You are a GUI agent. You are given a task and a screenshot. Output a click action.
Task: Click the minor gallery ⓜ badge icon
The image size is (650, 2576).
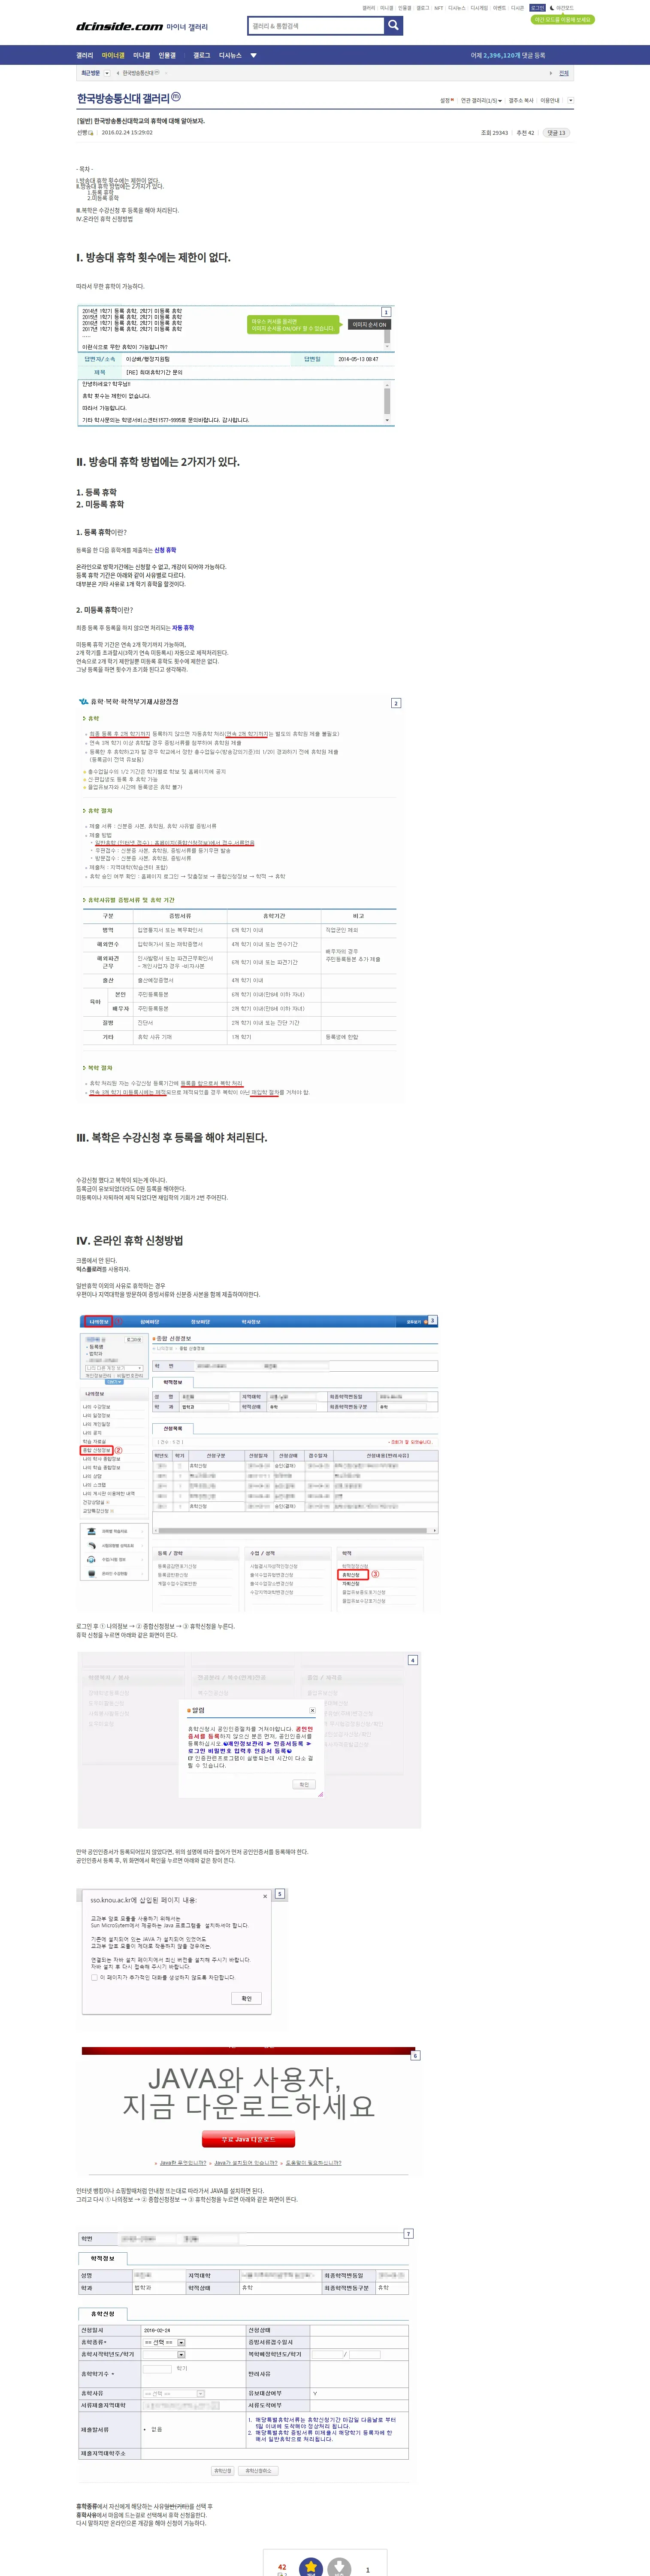pyautogui.click(x=176, y=98)
